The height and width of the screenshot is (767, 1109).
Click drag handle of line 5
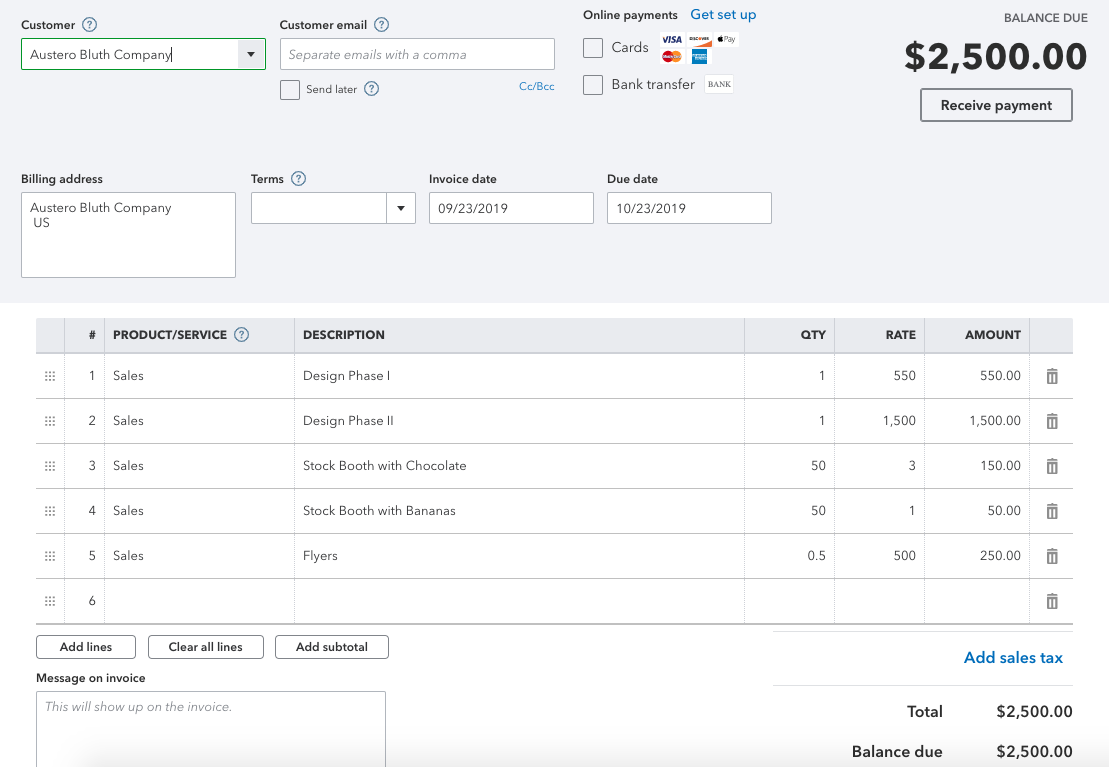tap(50, 556)
